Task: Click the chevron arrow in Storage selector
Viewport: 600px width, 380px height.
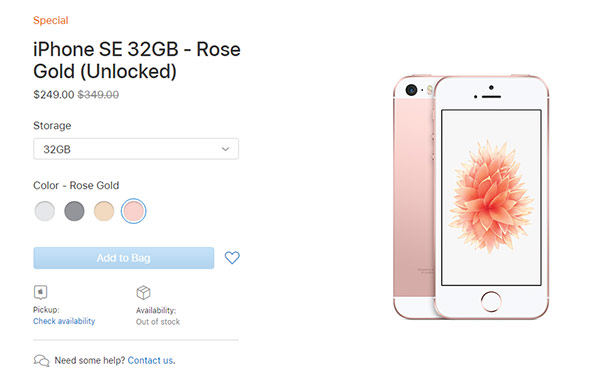Action: 225,149
